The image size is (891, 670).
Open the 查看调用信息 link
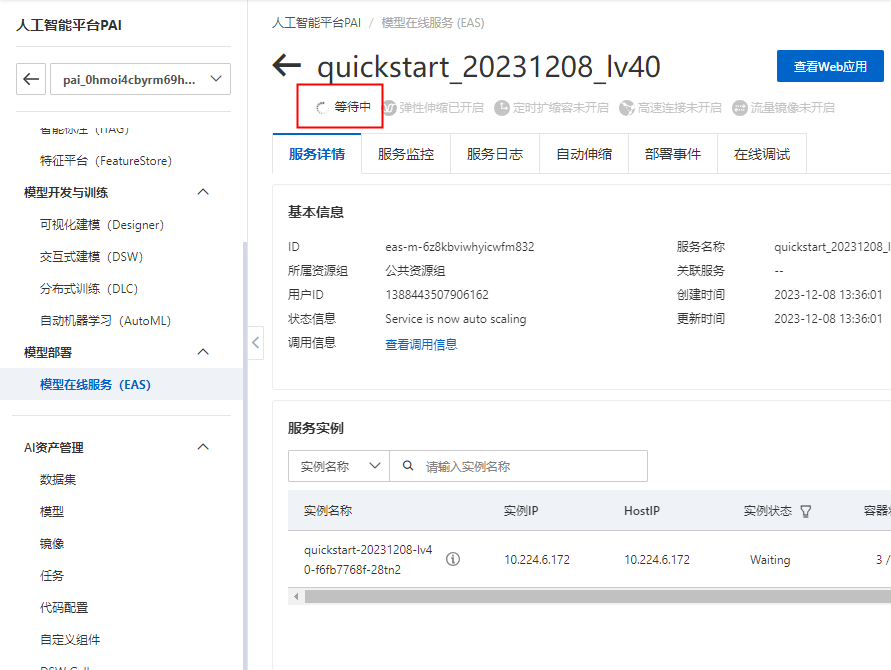click(x=421, y=344)
